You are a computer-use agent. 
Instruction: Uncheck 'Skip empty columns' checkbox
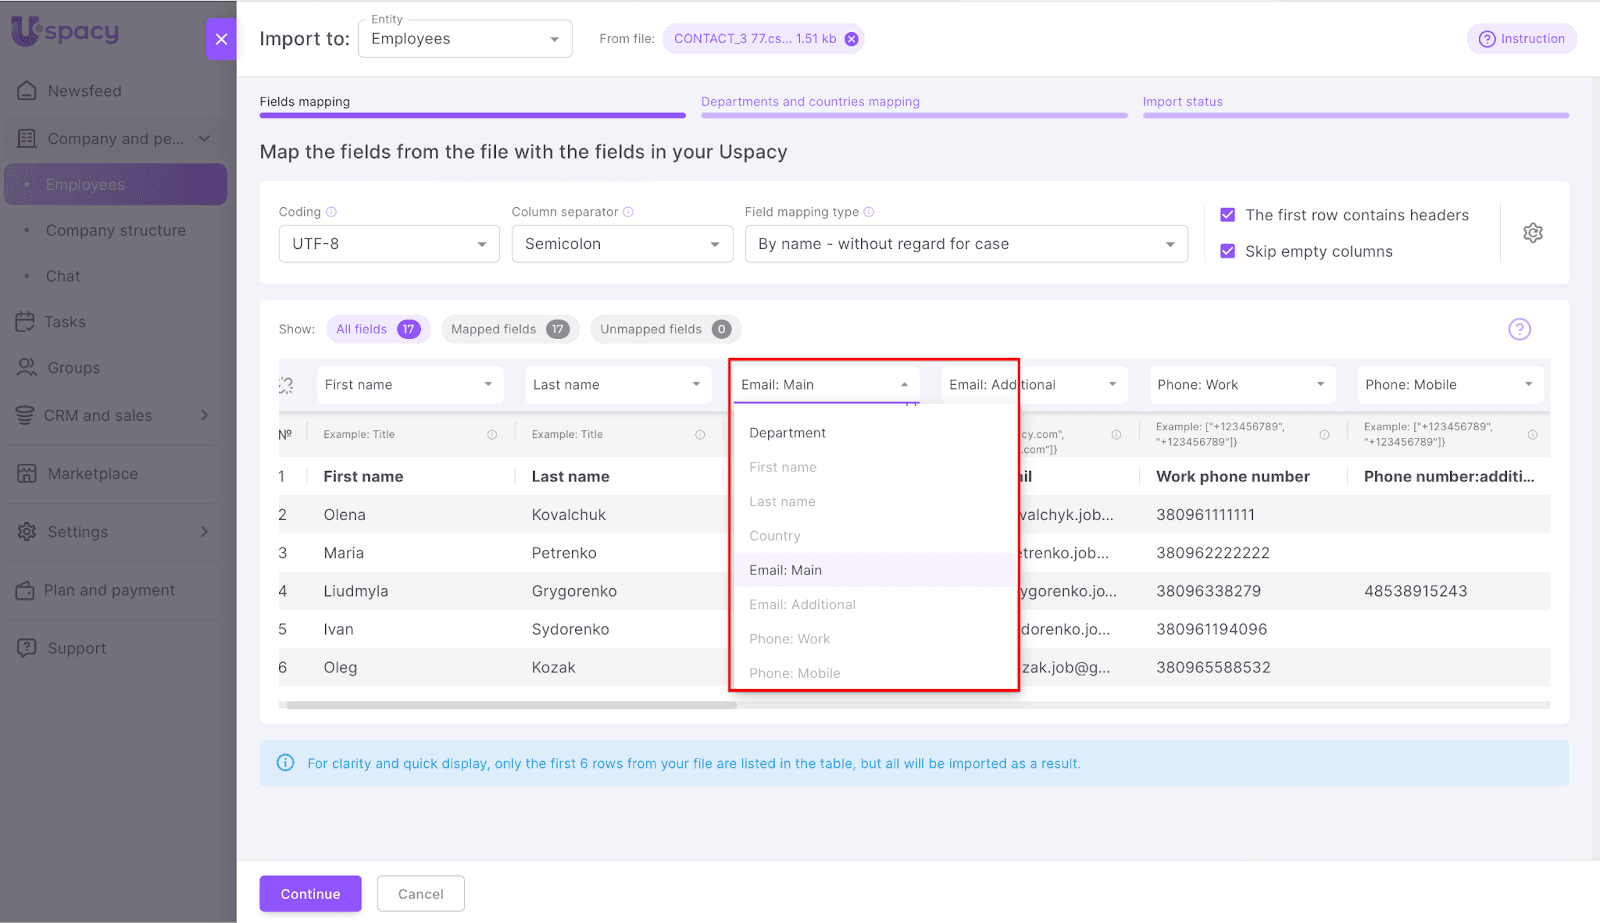(1228, 251)
